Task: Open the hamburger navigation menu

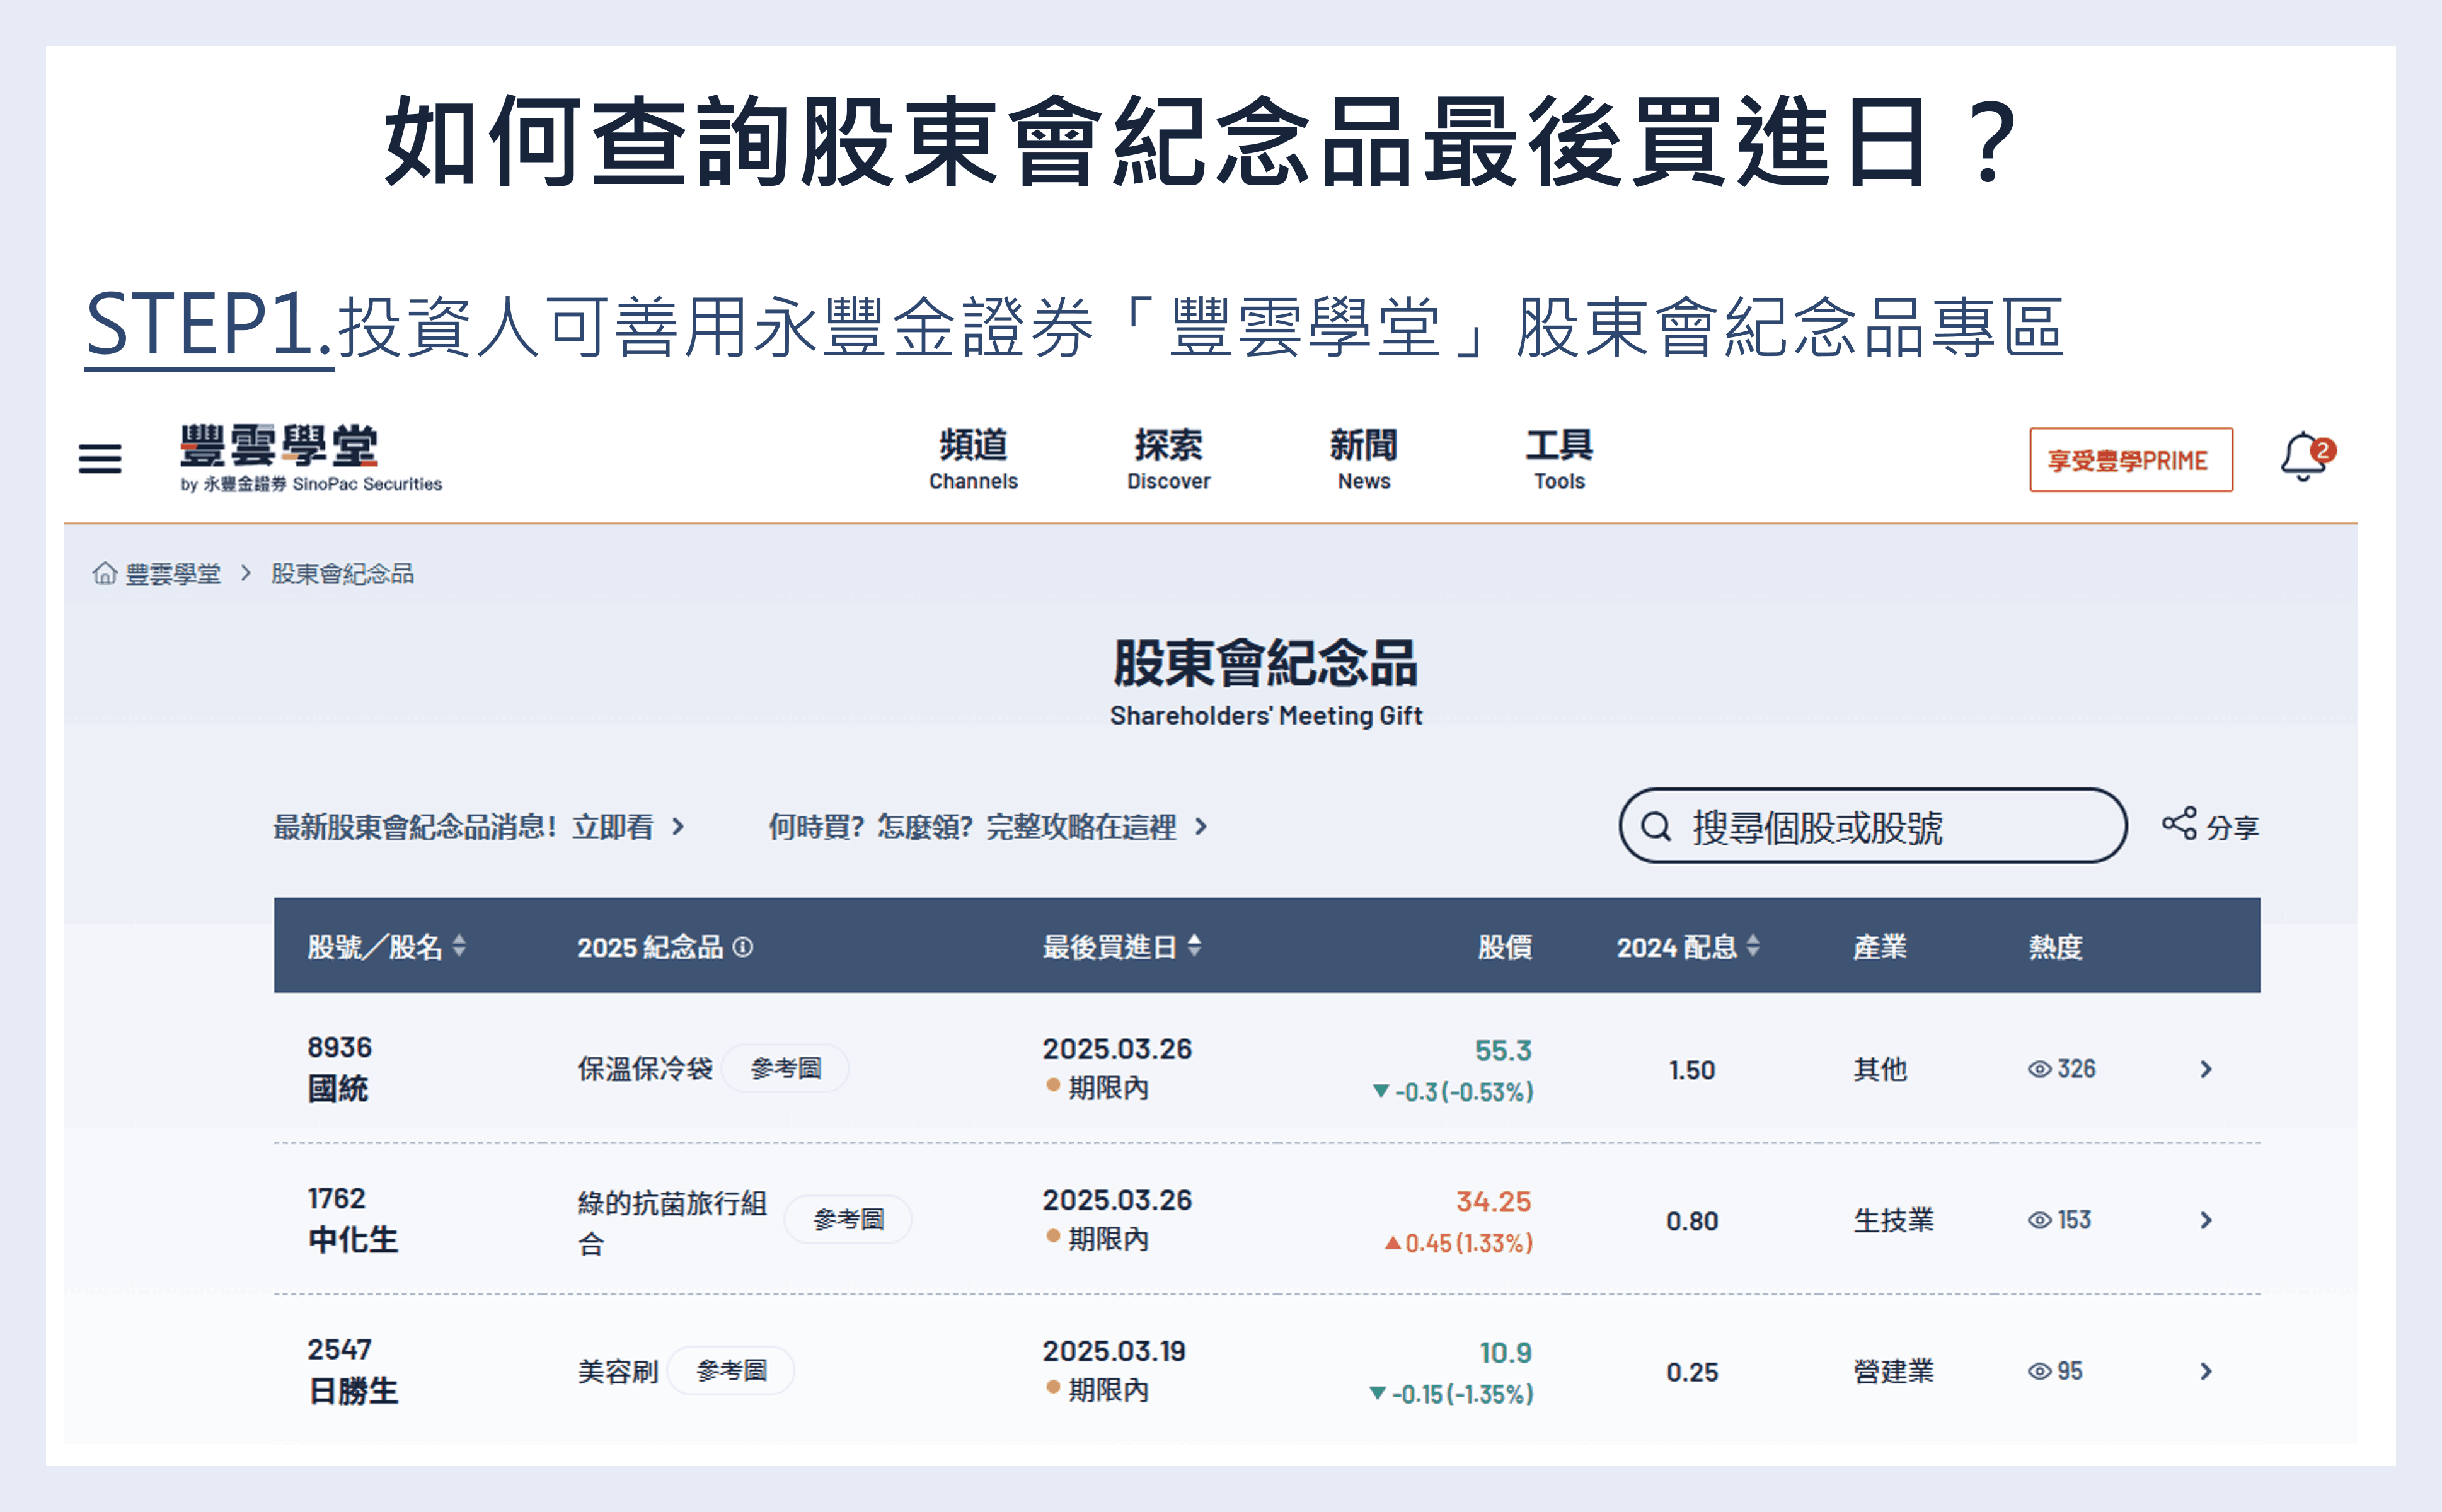Action: click(99, 458)
